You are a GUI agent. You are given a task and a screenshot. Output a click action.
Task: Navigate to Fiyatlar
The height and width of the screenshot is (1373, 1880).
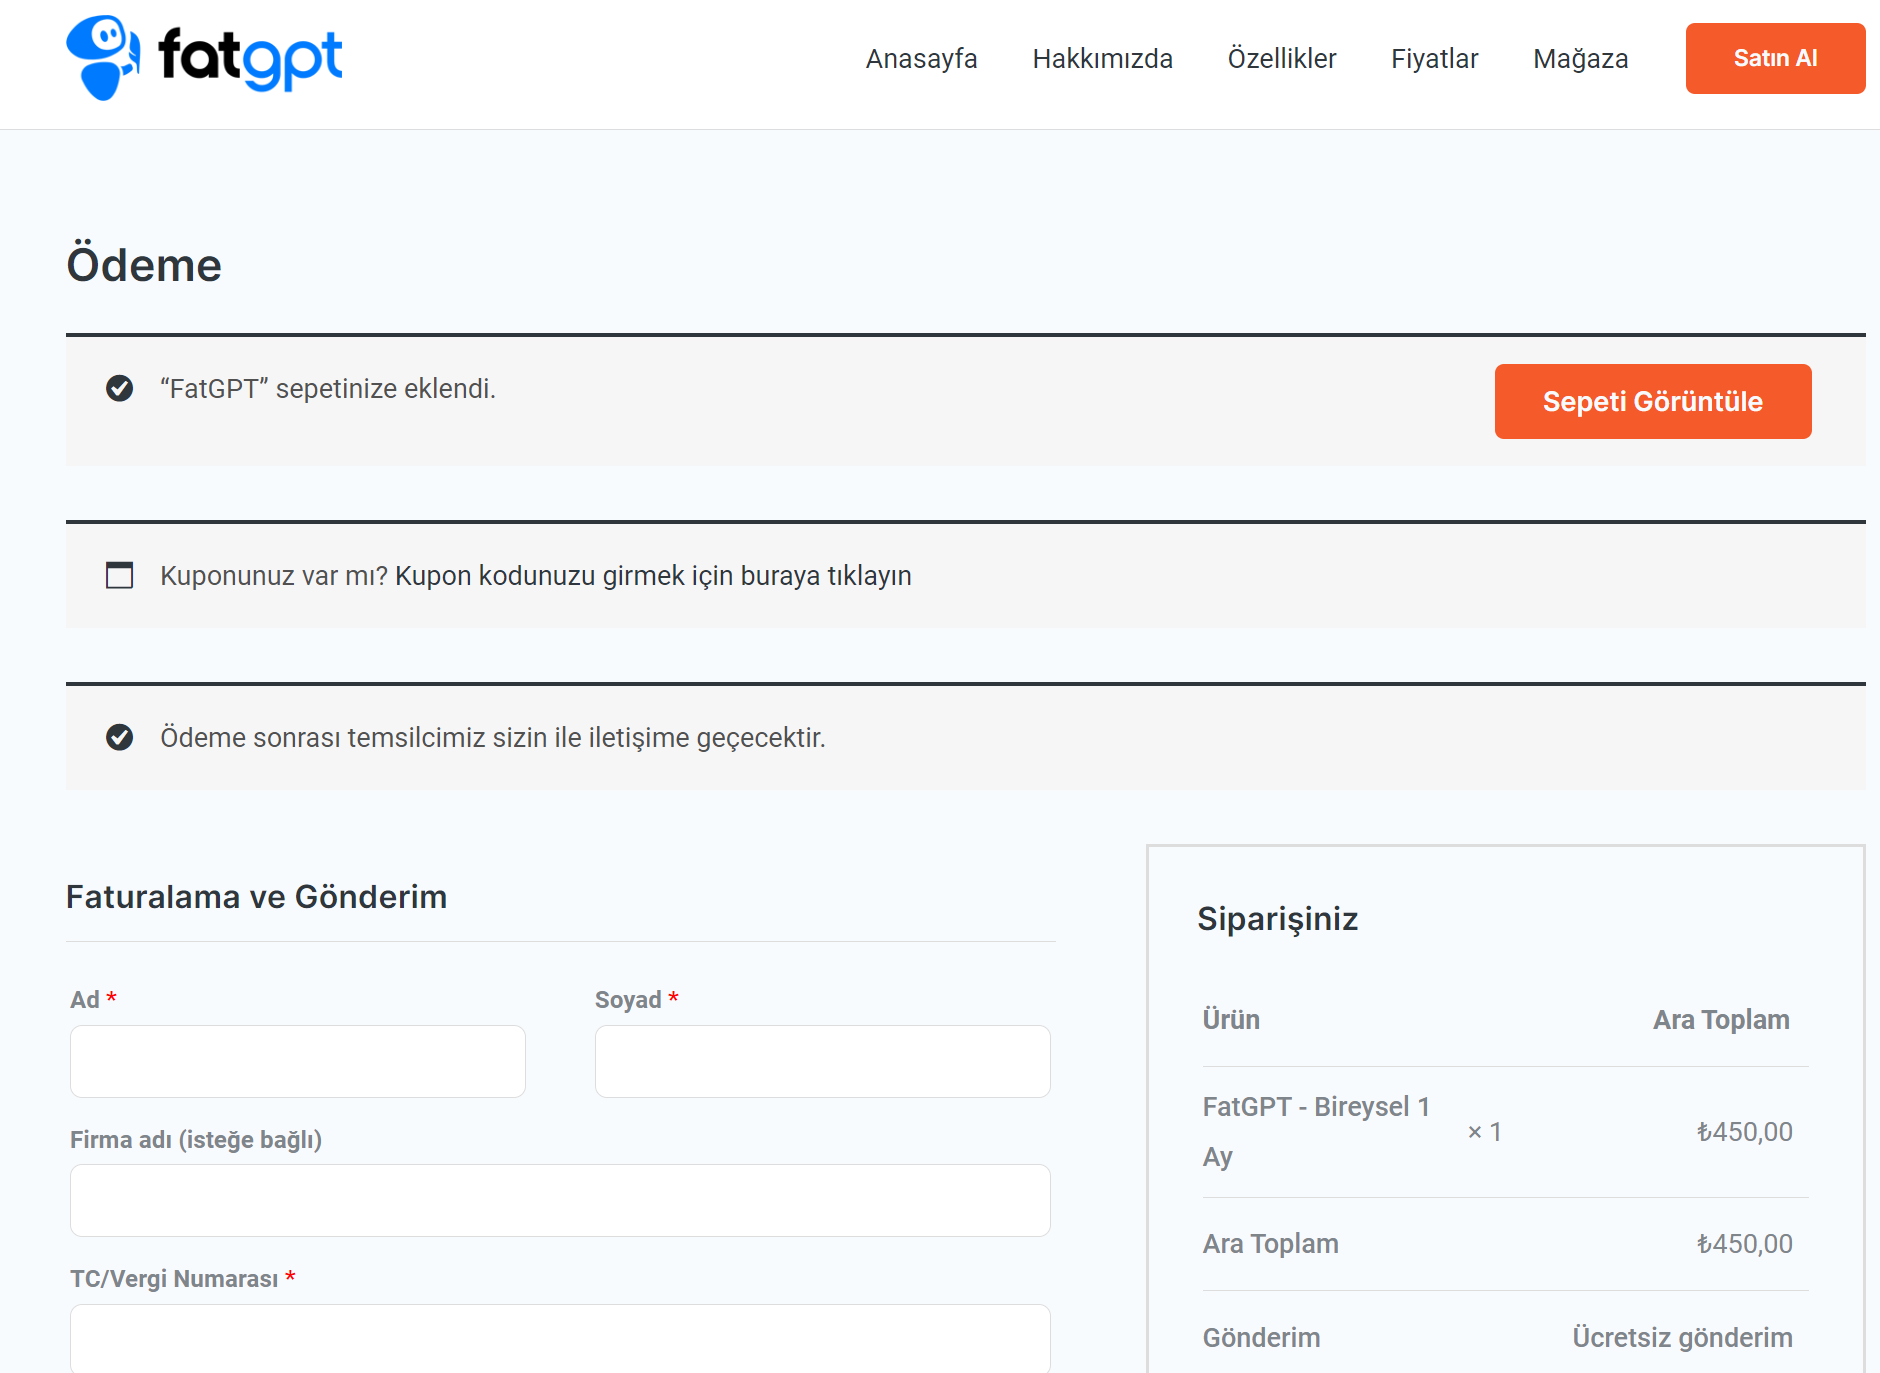coord(1434,59)
